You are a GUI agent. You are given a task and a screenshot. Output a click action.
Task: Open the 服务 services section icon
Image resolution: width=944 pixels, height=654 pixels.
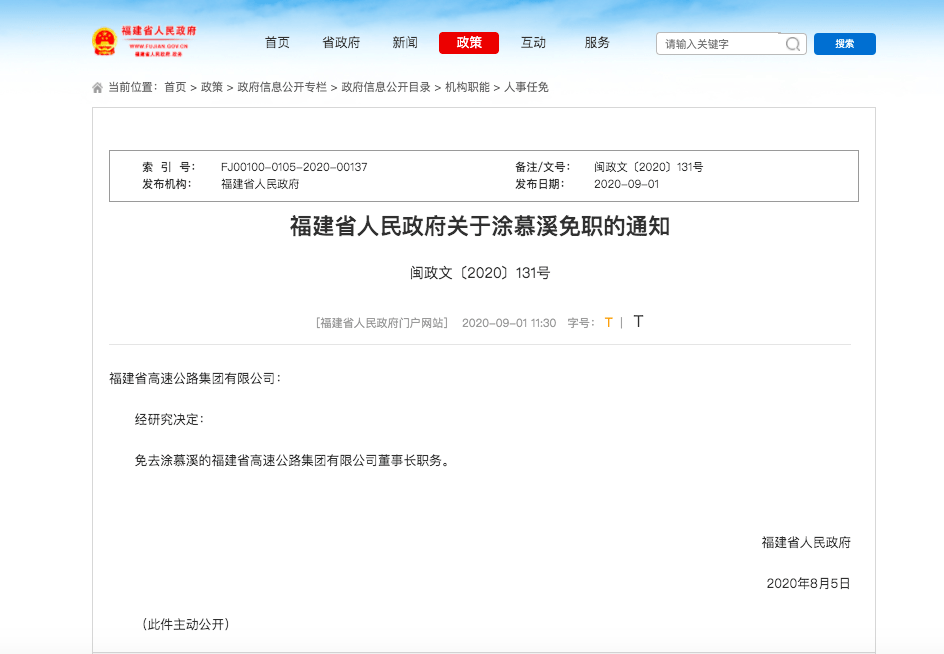pyautogui.click(x=596, y=43)
